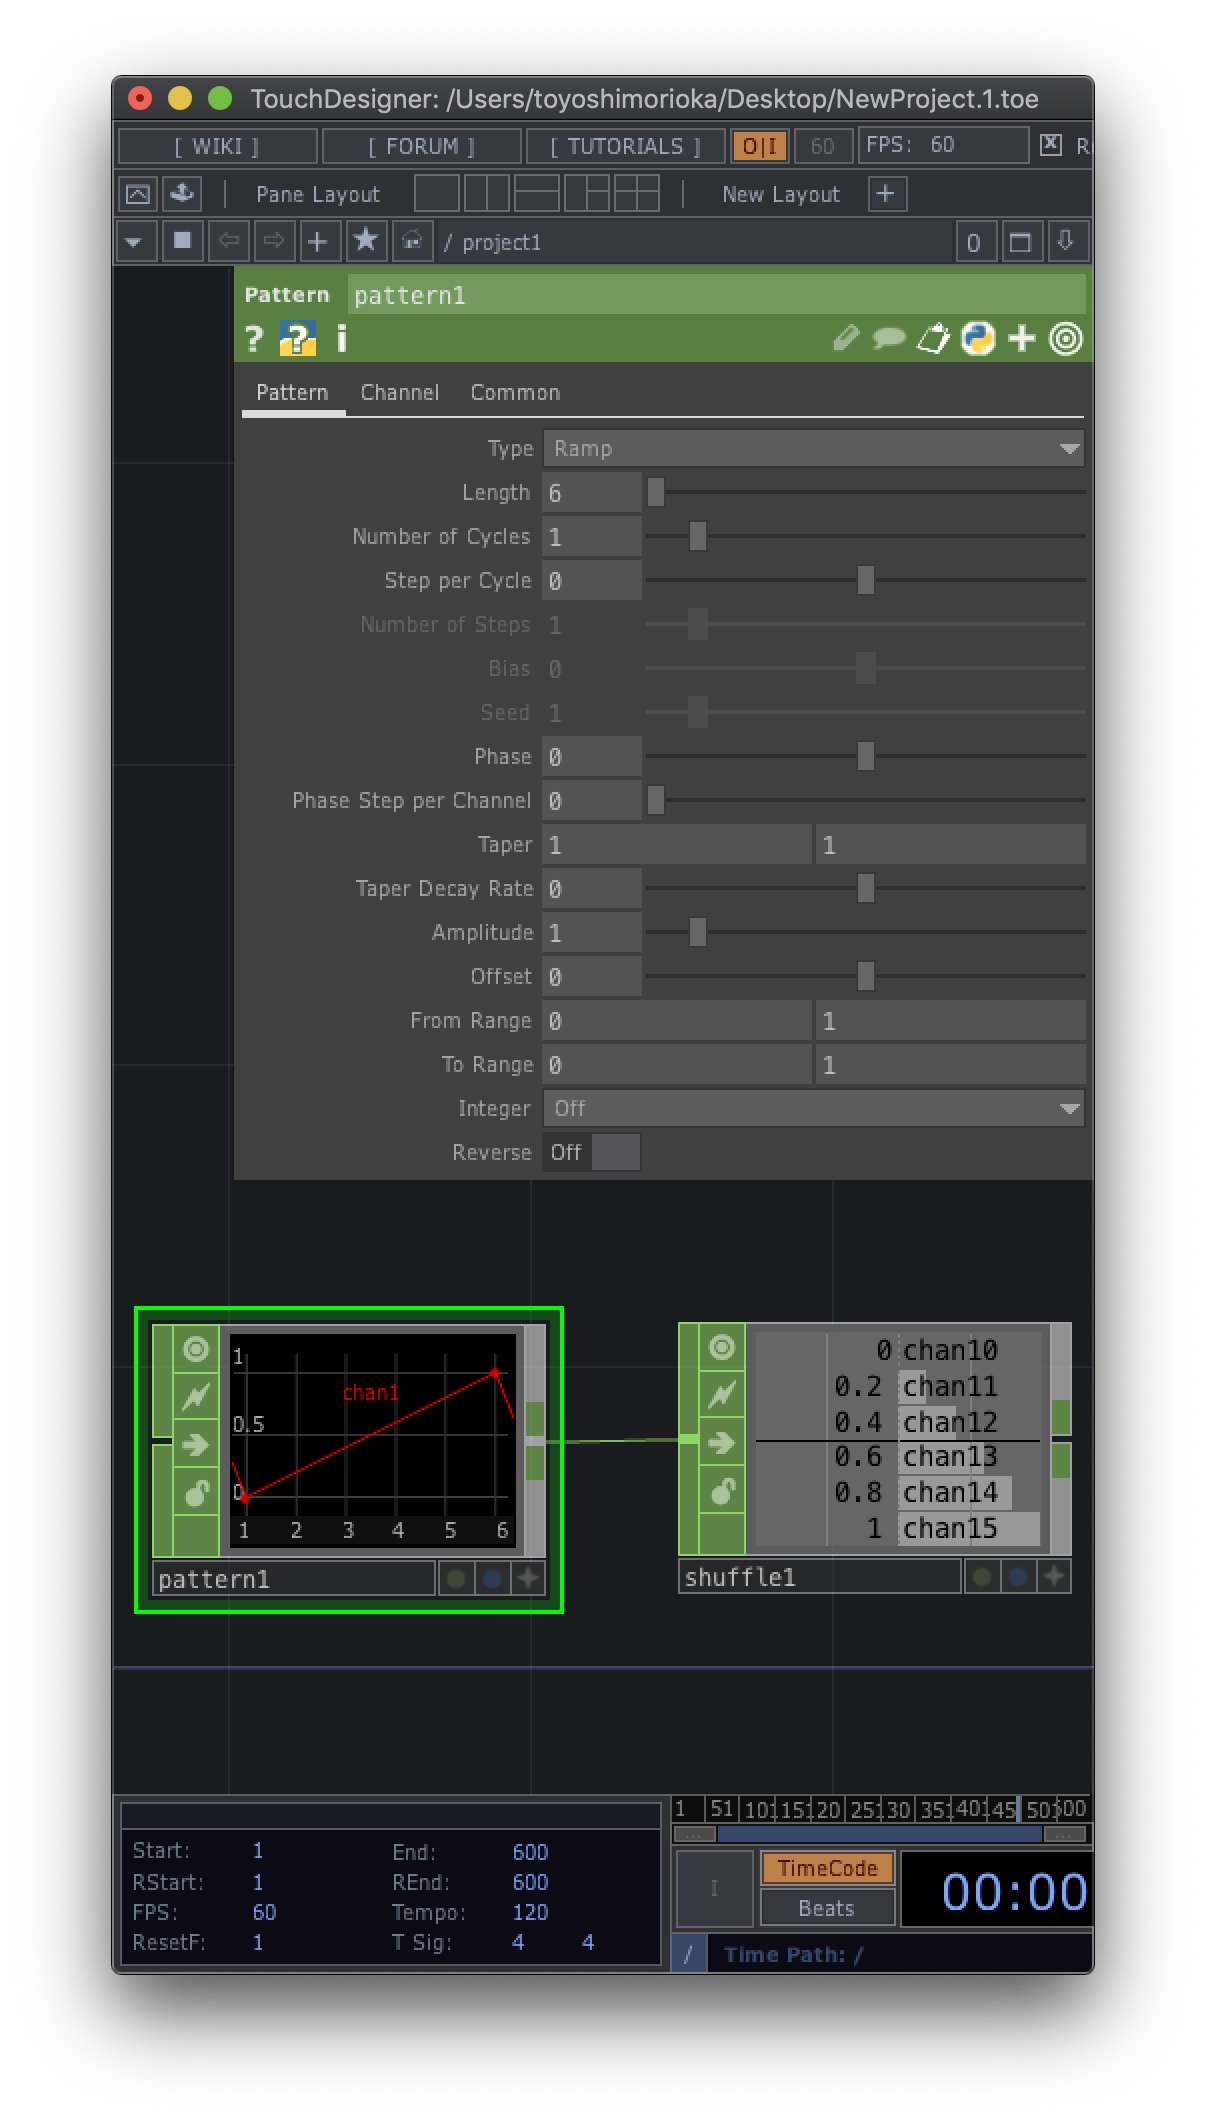Click the timeline range bar
This screenshot has width=1206, height=2122.
pos(880,1834)
